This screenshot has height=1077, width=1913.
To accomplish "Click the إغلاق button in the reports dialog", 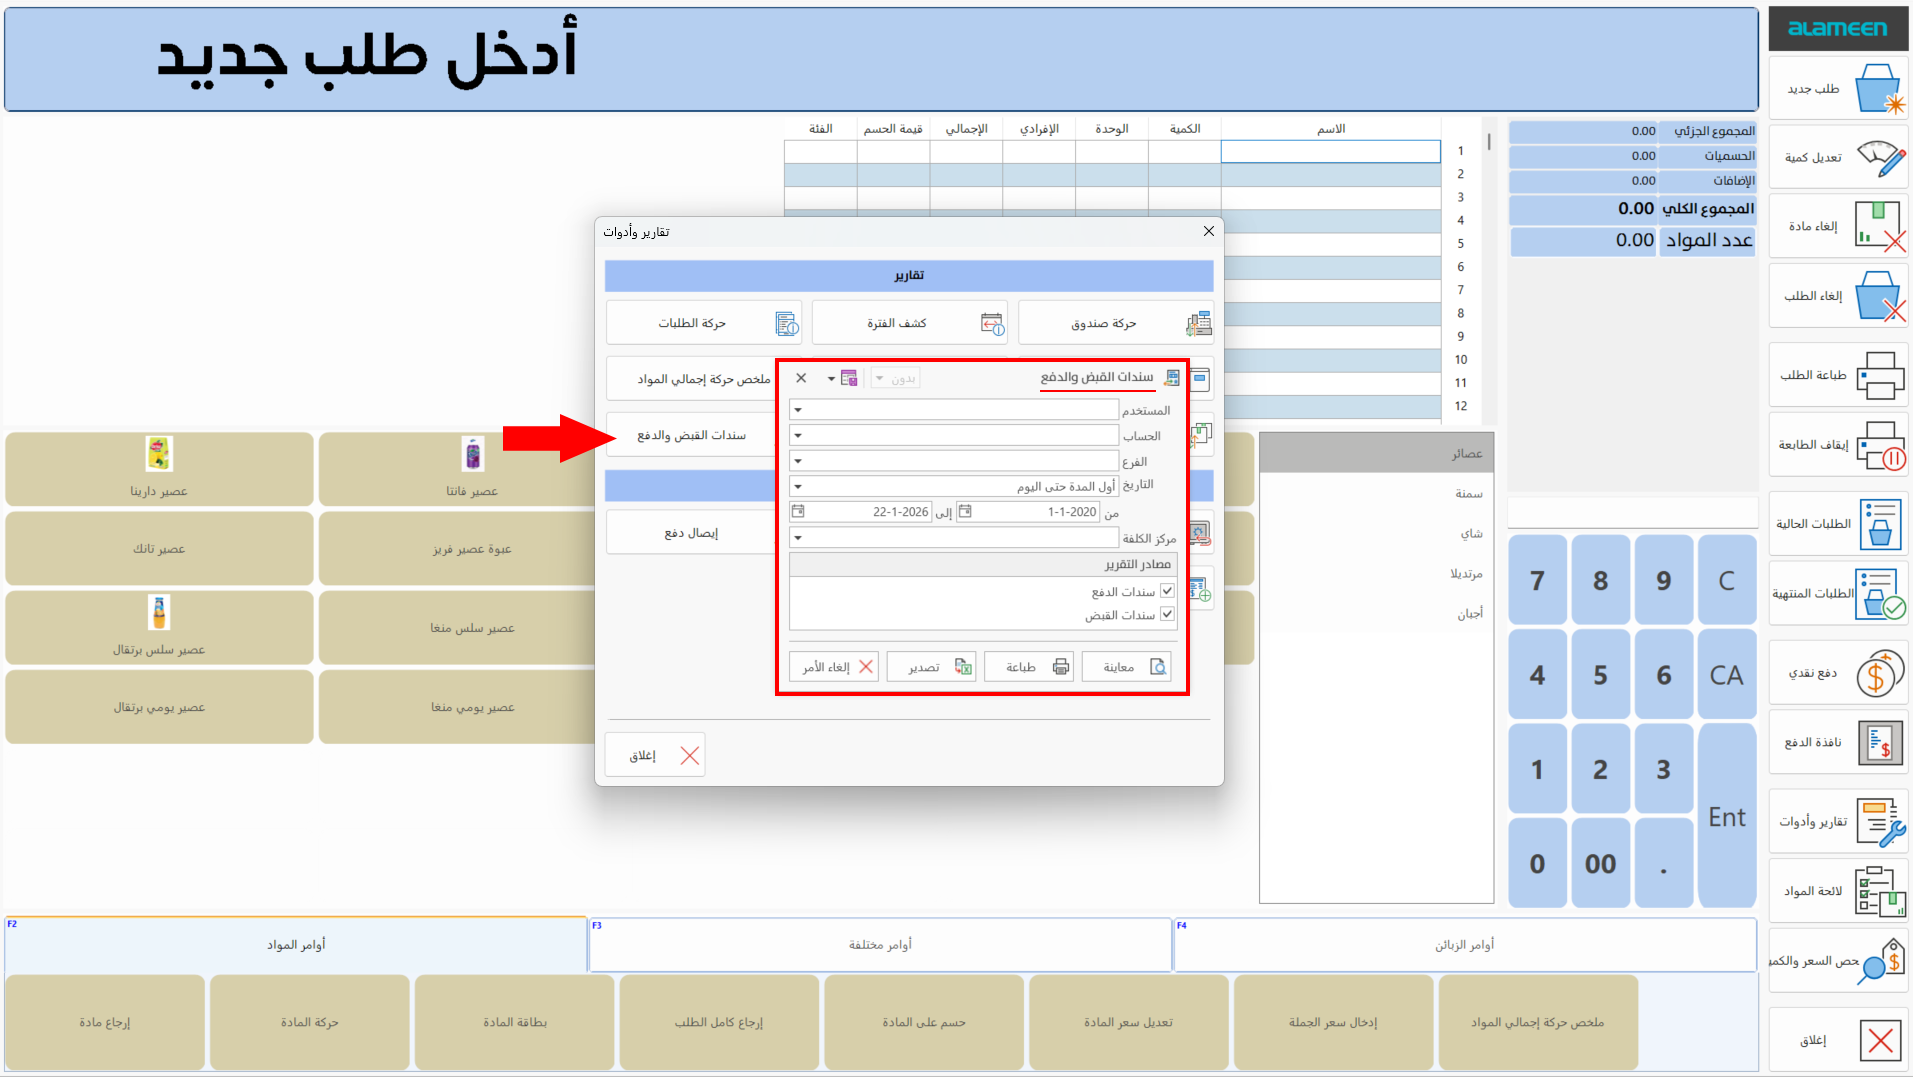I will click(656, 755).
